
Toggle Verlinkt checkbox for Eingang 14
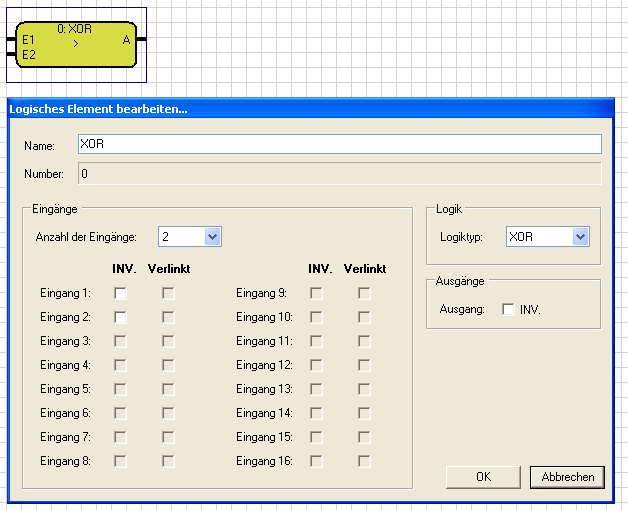pyautogui.click(x=364, y=413)
